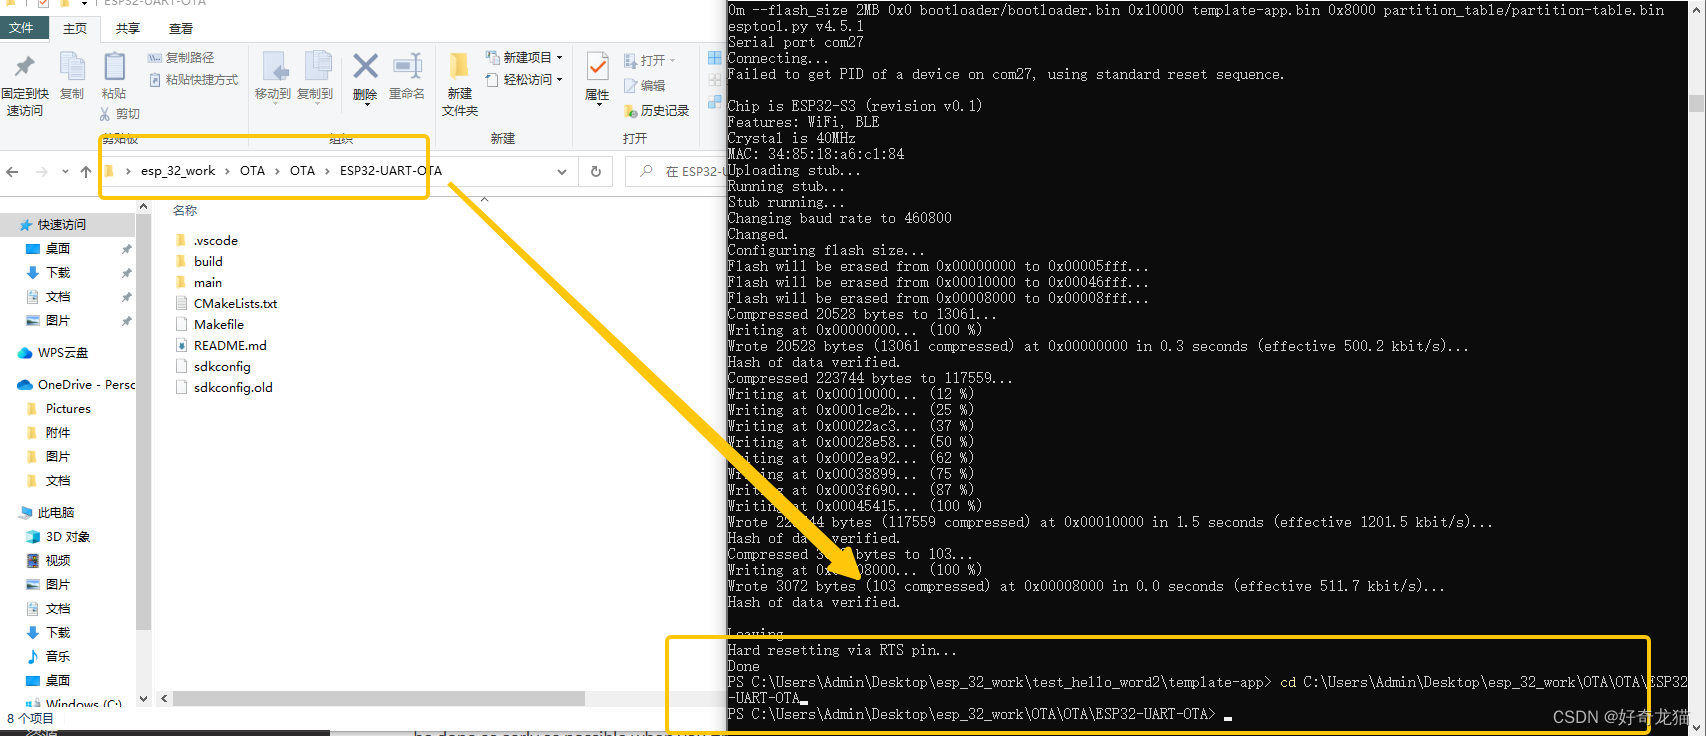Open pinned Pictures (图片) under Quick Access
Viewport: 1706px width, 736px height.
58,321
